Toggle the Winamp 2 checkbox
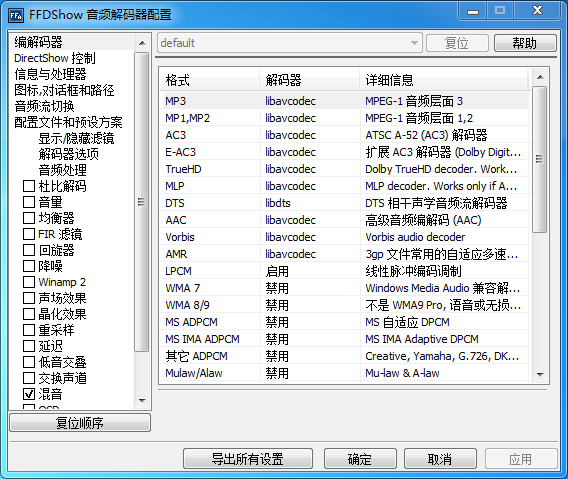The height and width of the screenshot is (479, 568). coord(29,282)
